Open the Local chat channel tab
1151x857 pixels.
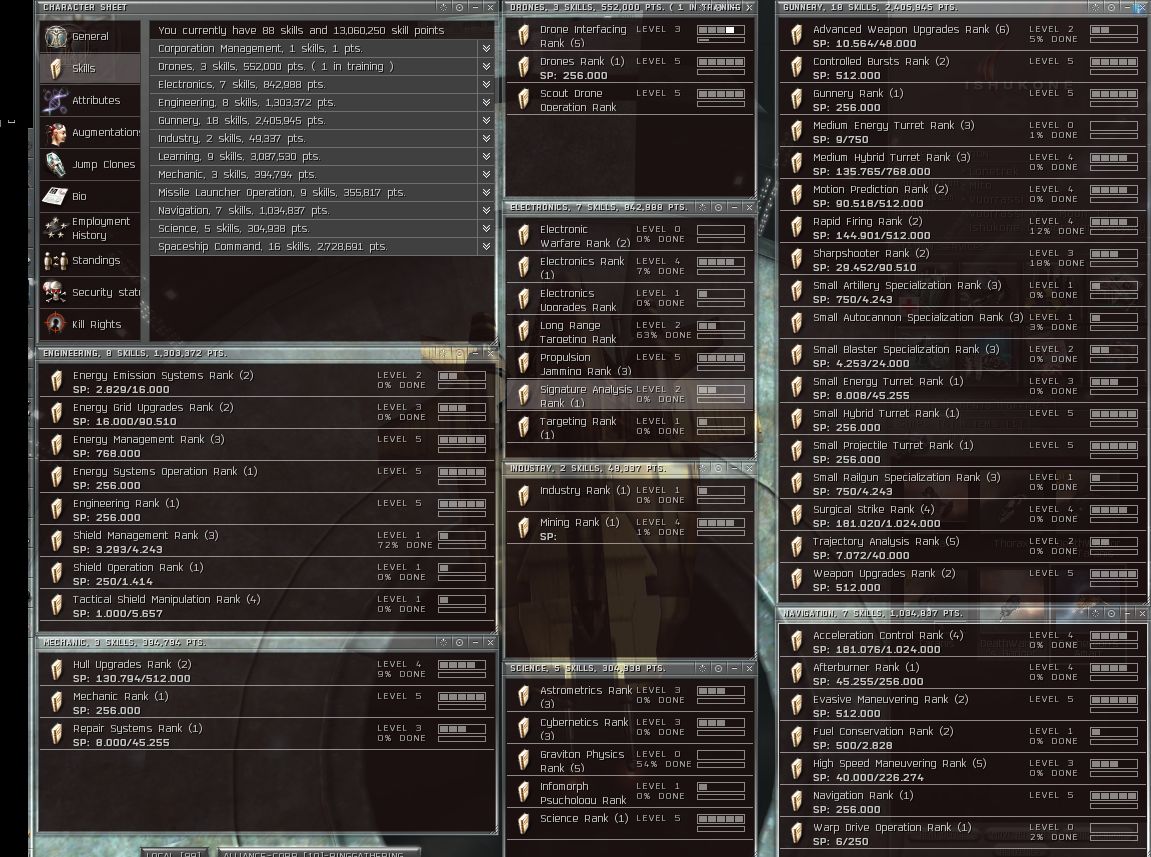coord(173,853)
